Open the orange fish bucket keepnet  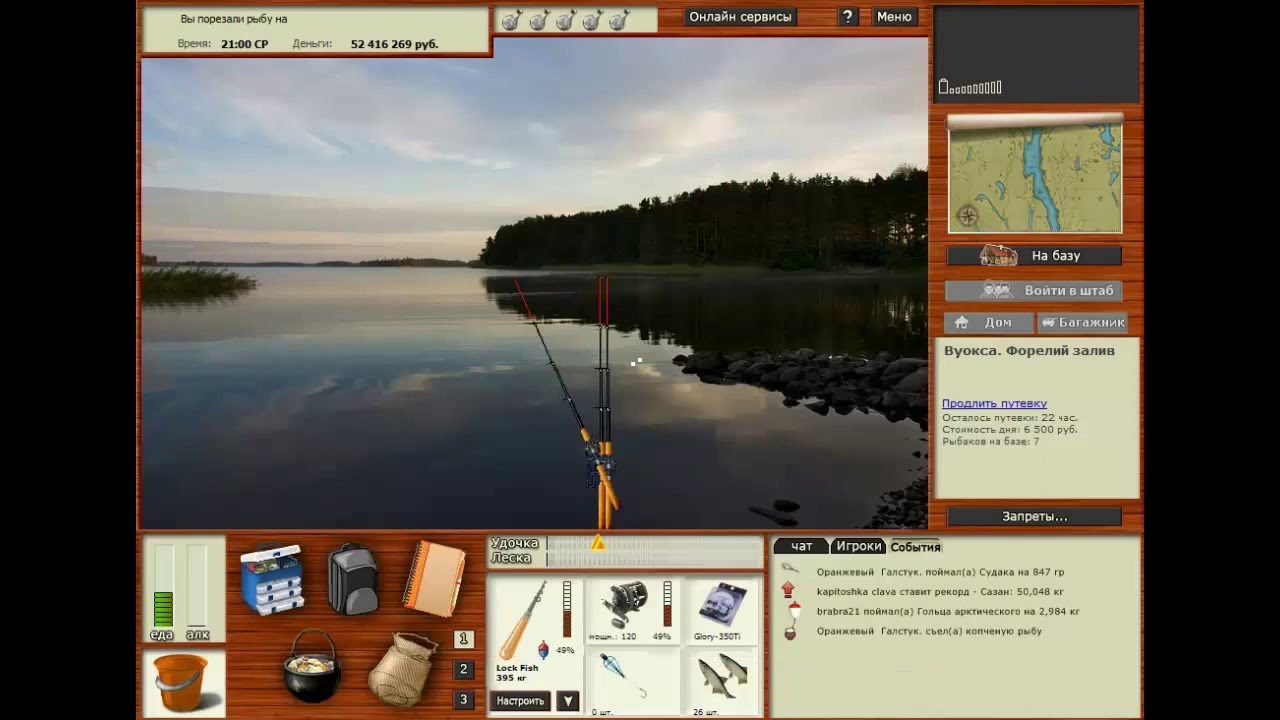click(182, 683)
